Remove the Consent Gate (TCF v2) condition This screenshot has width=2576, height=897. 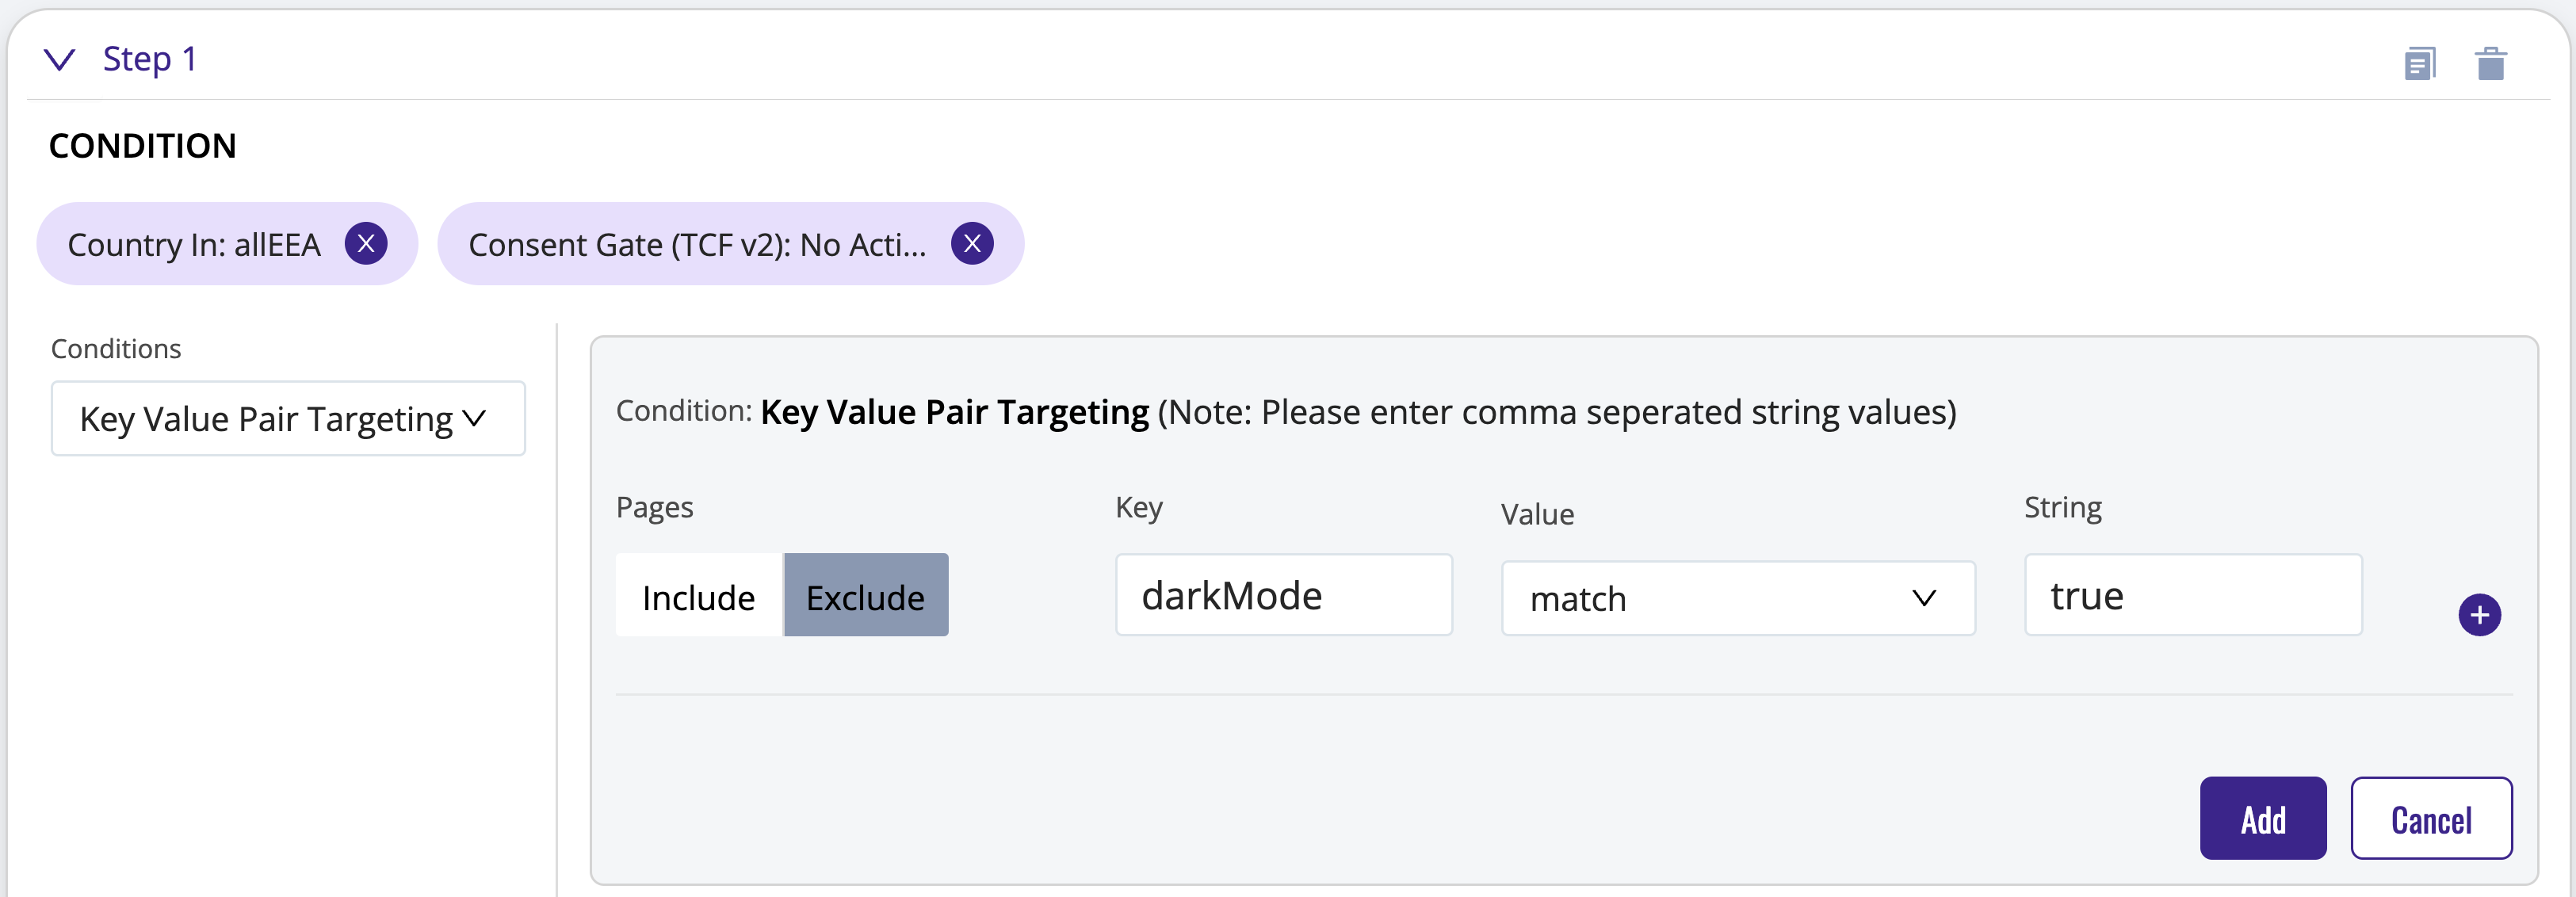[x=972, y=243]
